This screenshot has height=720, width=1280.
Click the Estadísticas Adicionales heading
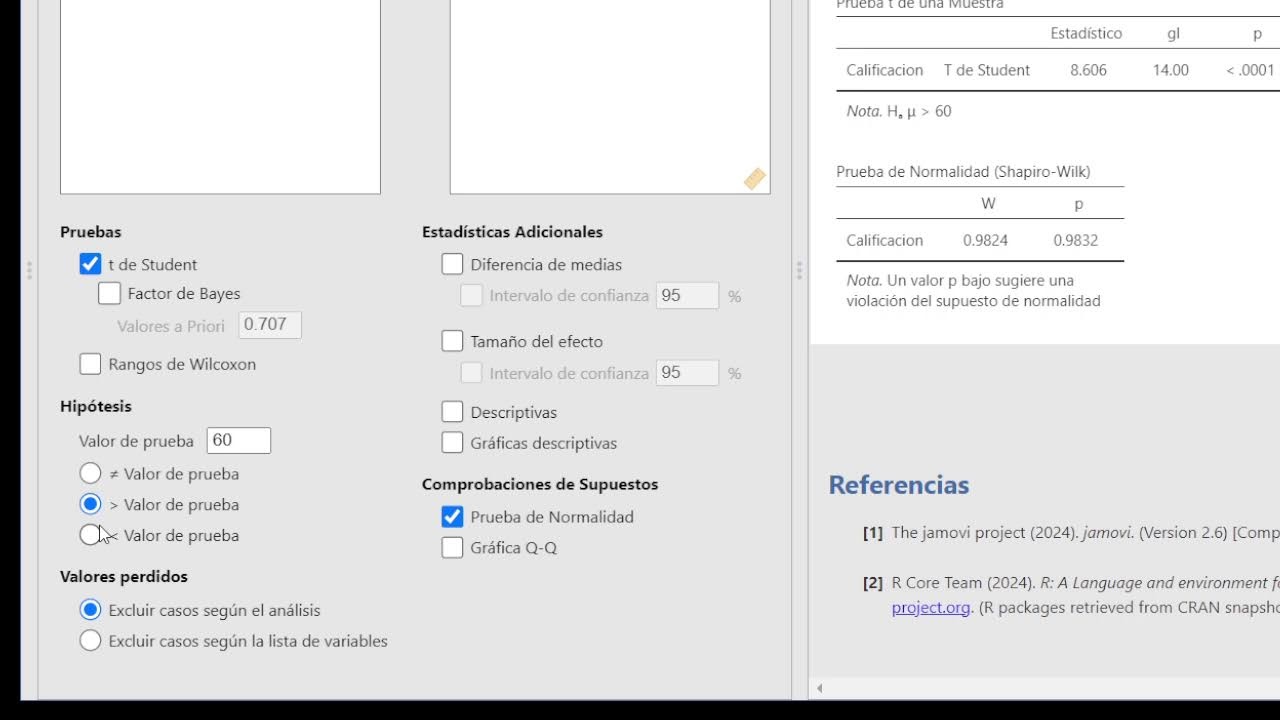(x=512, y=232)
